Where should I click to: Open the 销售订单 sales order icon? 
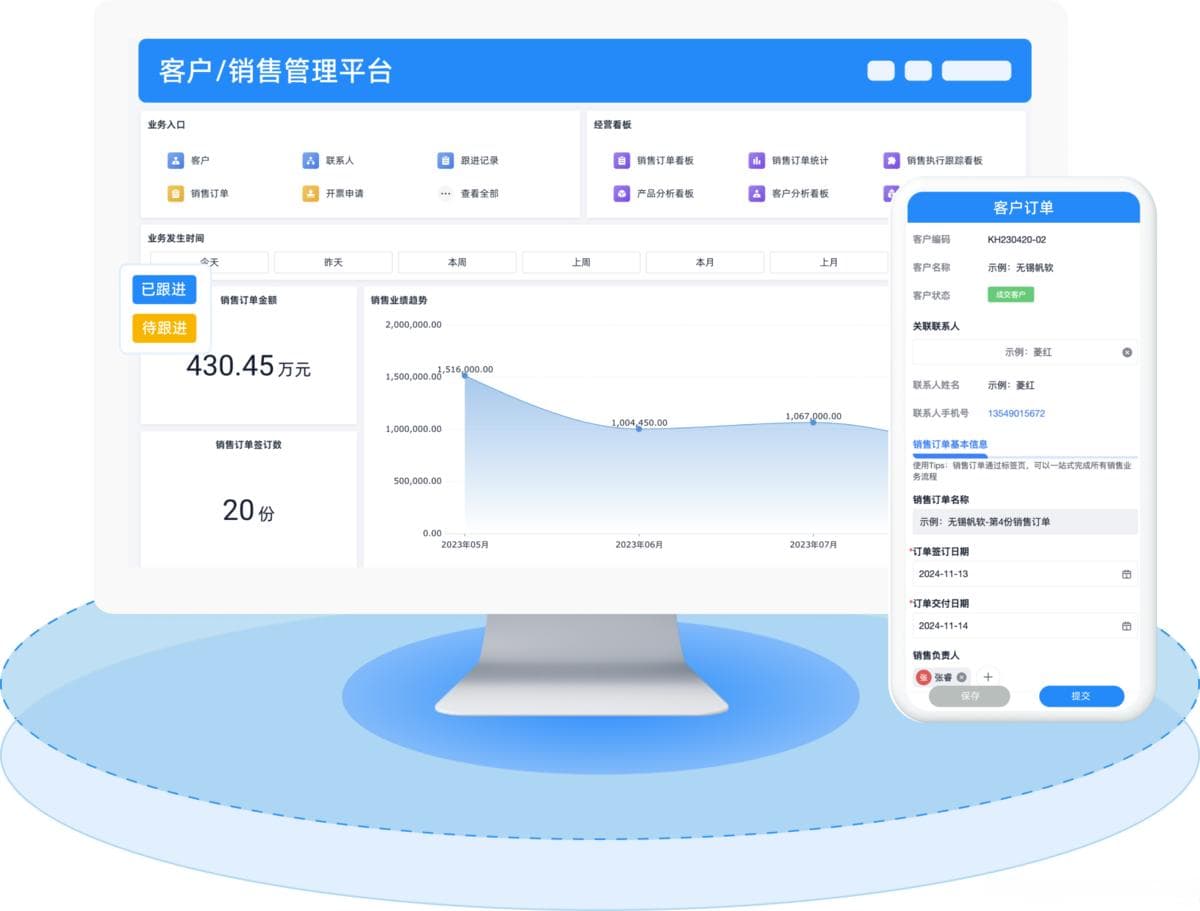click(x=176, y=193)
